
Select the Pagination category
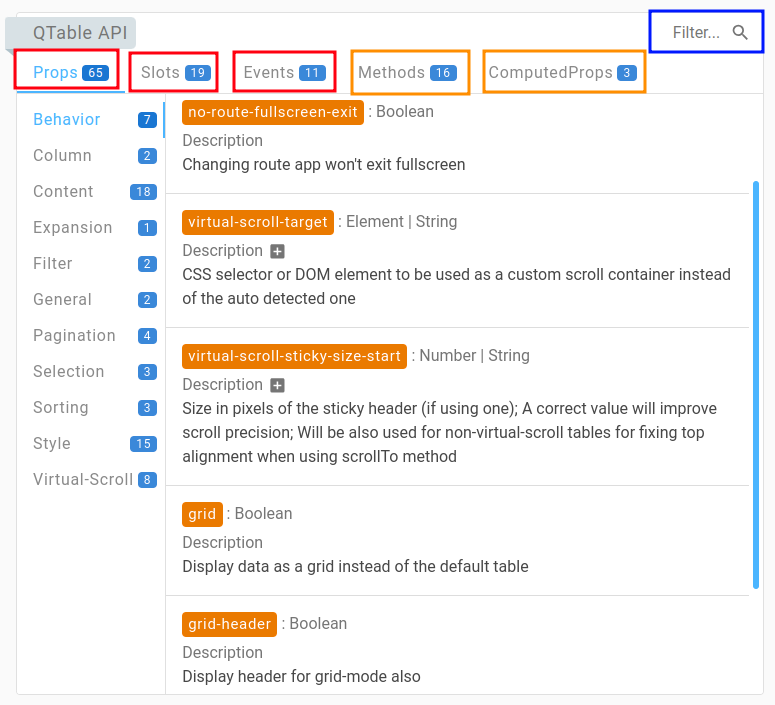tap(74, 336)
